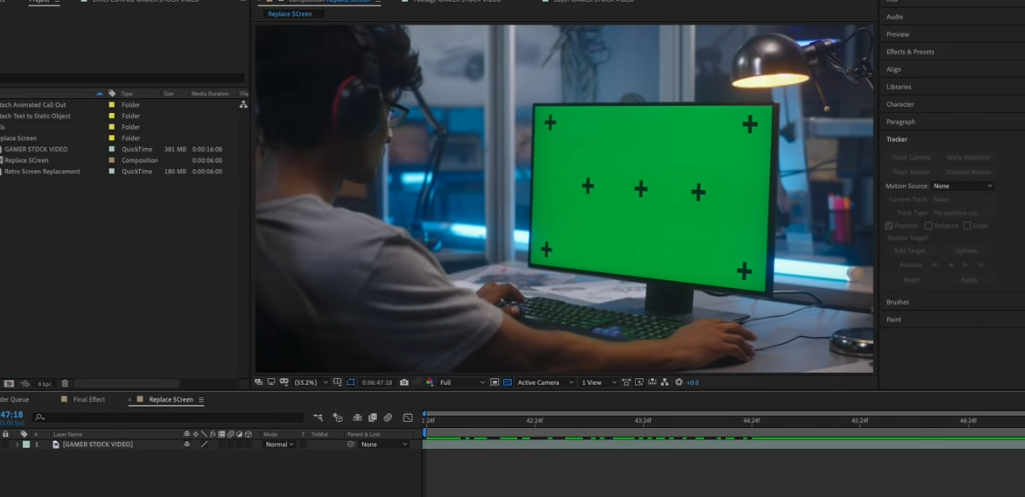
Task: Click the Graph Editor icon in timeline
Action: click(x=408, y=417)
